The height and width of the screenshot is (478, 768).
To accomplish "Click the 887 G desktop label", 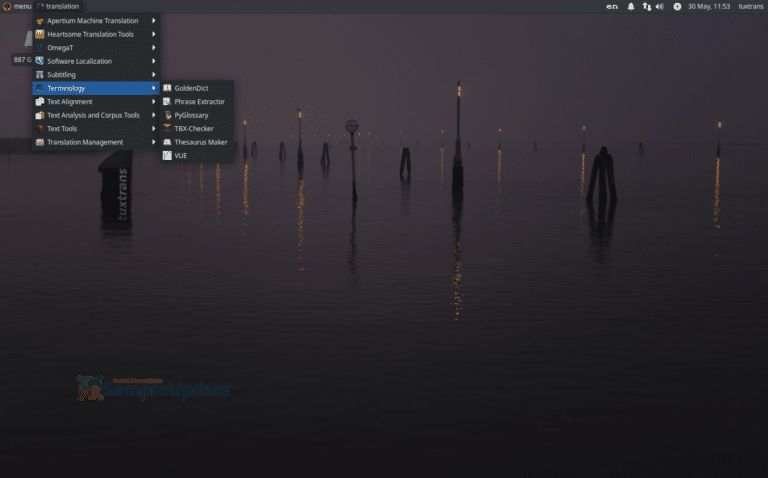I will click(22, 60).
